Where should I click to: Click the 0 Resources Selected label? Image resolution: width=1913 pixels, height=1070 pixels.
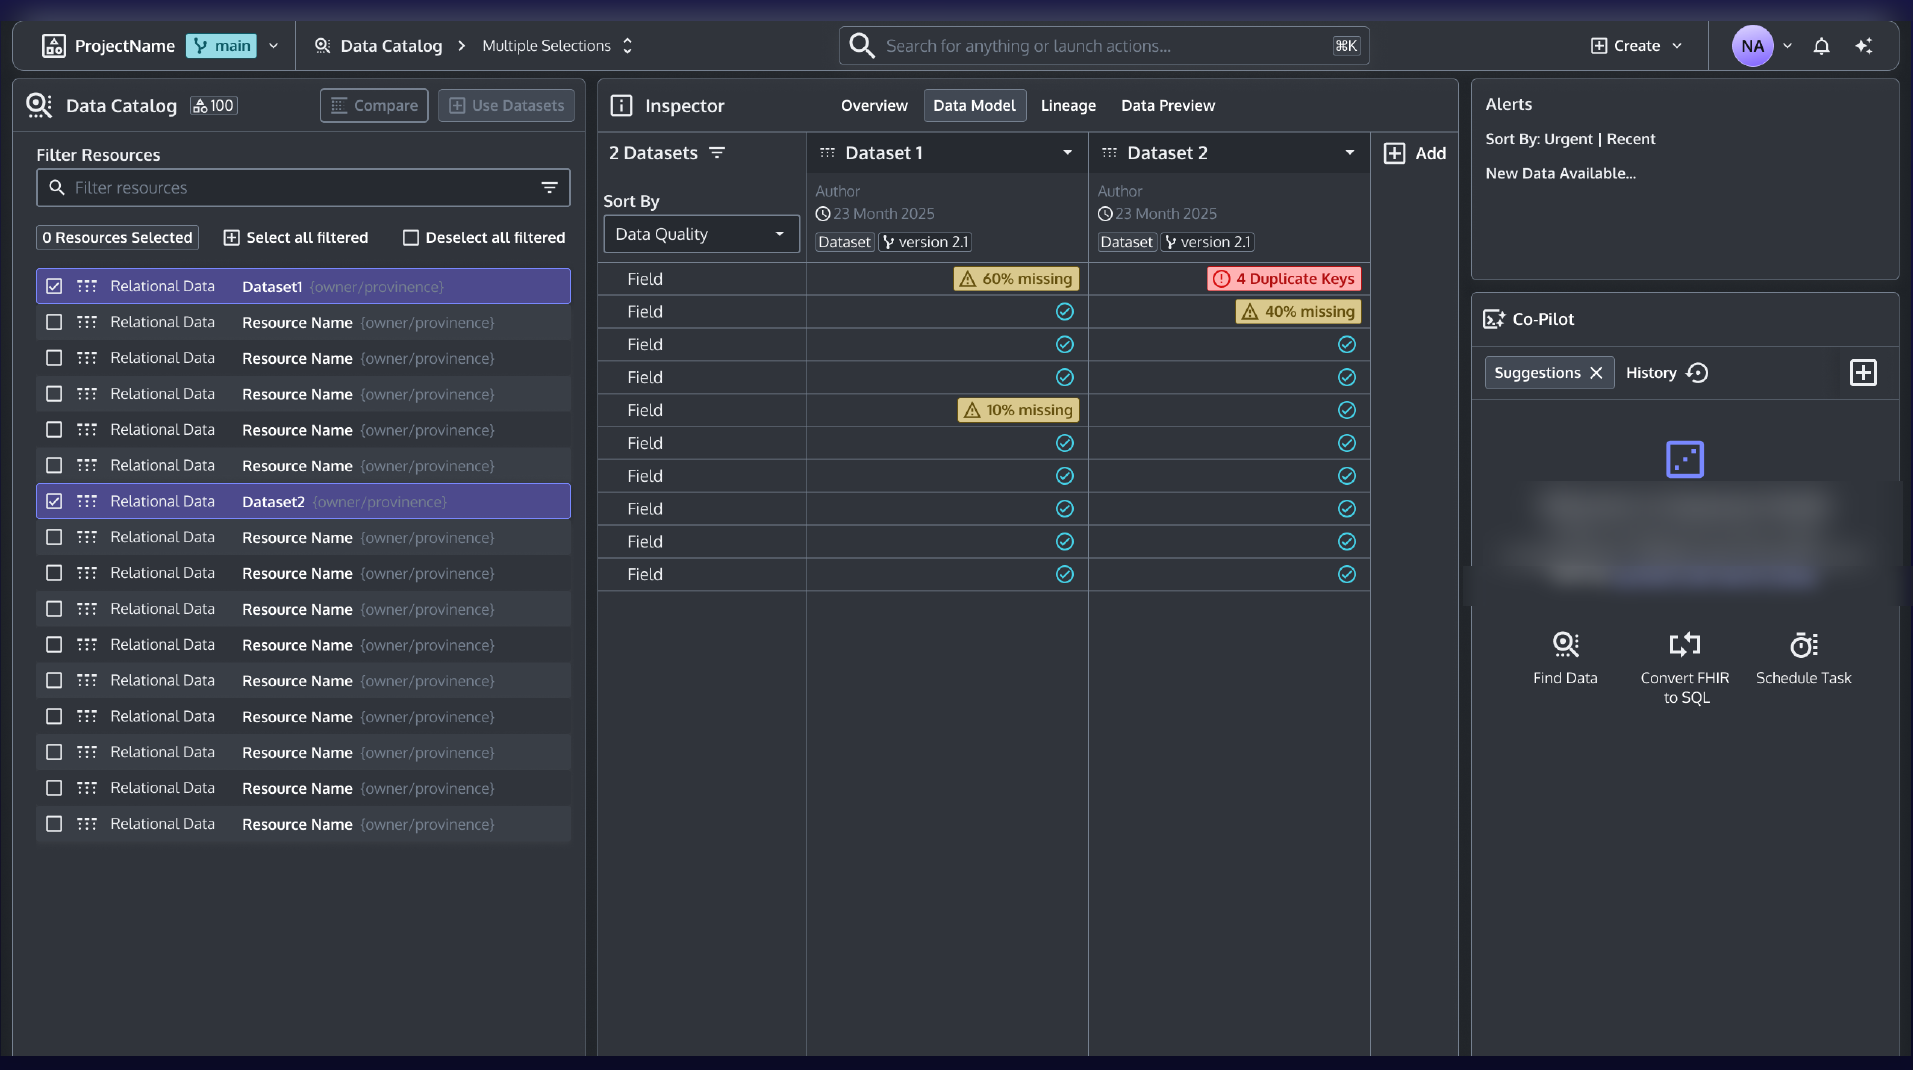(x=117, y=238)
